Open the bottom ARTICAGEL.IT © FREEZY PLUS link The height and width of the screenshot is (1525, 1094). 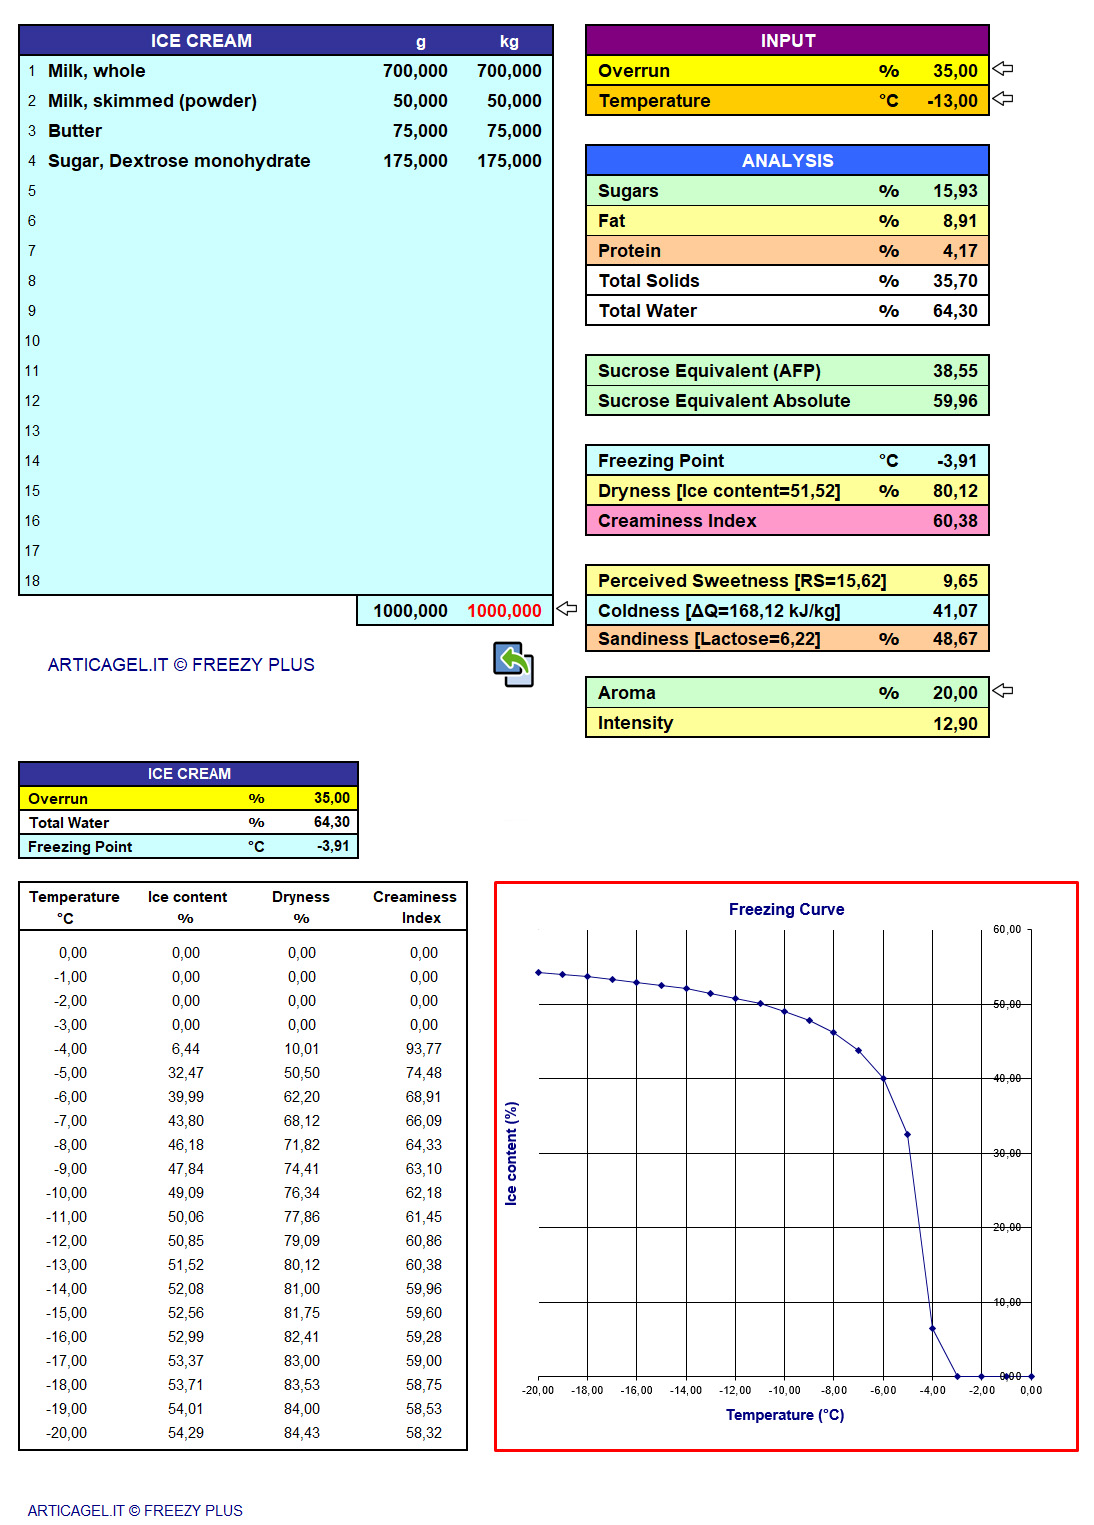[135, 1510]
